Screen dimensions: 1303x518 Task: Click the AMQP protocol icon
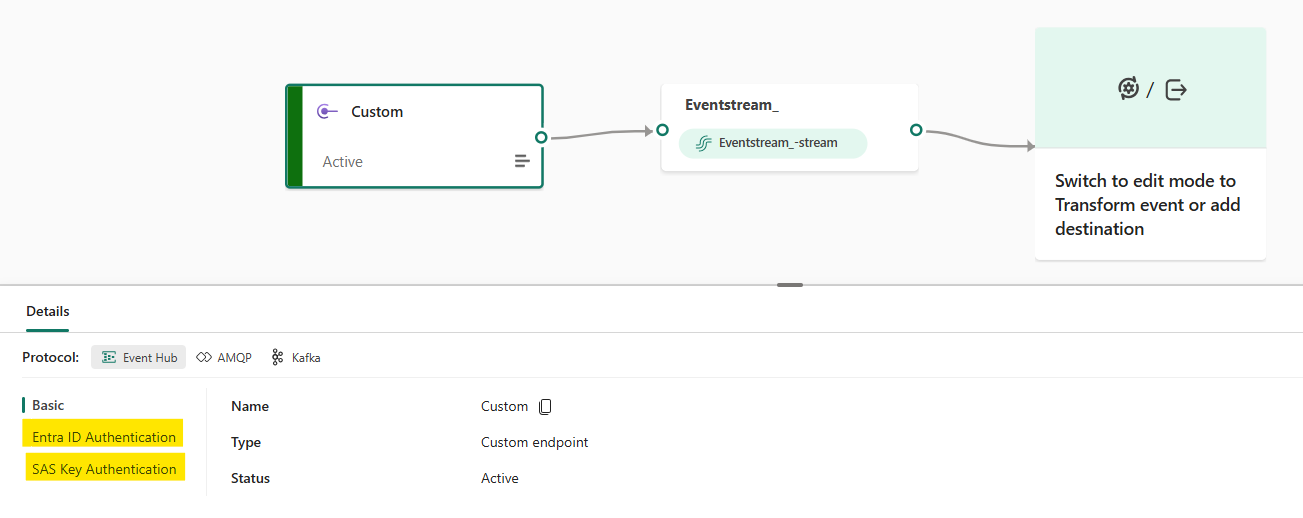tap(204, 357)
